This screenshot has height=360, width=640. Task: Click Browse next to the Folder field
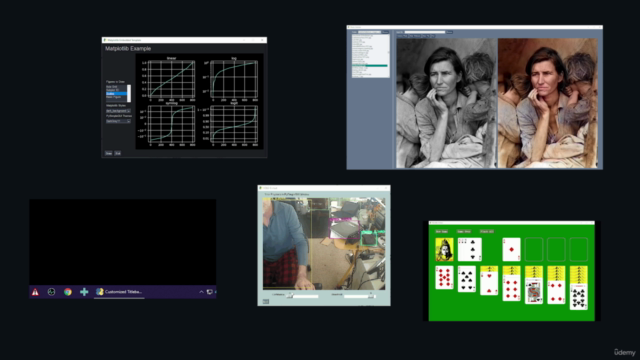coord(385,32)
